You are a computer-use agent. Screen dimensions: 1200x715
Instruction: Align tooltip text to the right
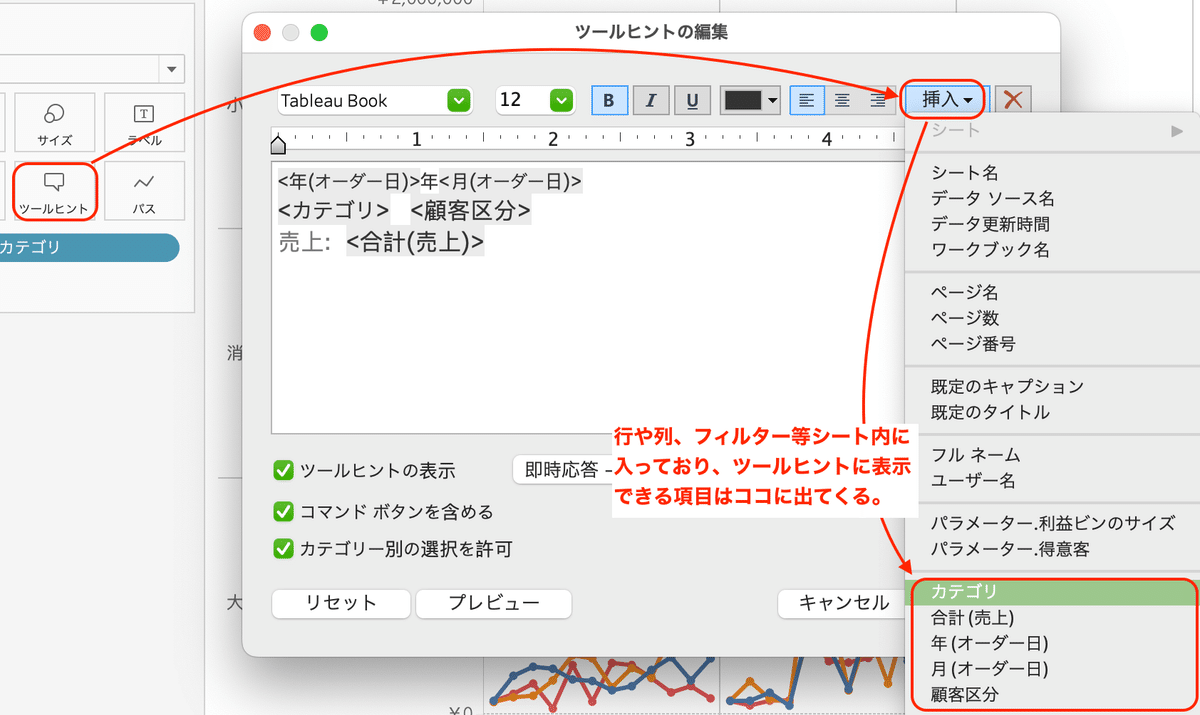click(x=877, y=100)
